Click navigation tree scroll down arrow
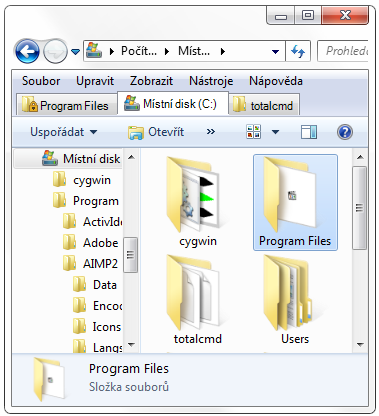Image resolution: width=379 pixels, height=416 pixels. [x=131, y=344]
